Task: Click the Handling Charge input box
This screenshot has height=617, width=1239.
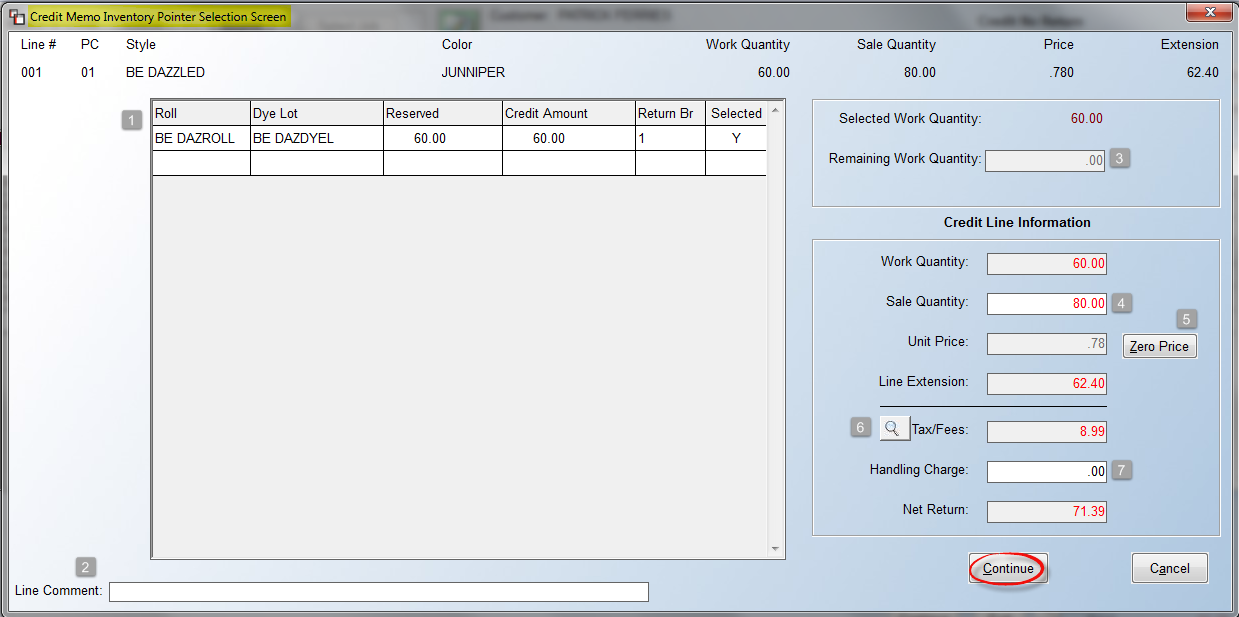Action: coord(1046,470)
